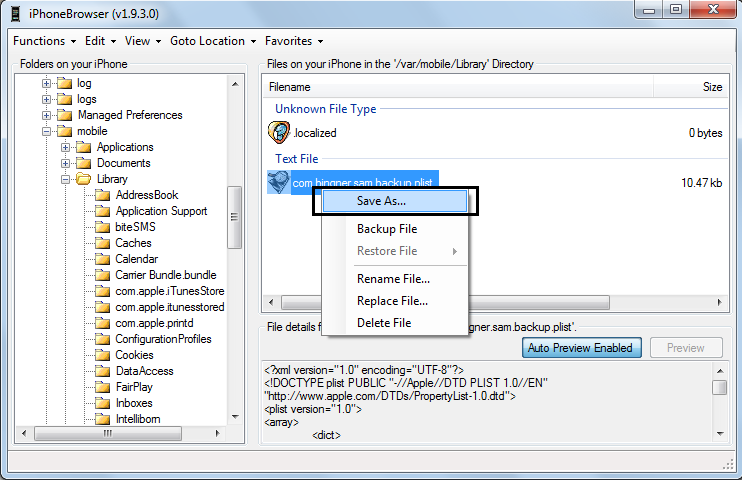Click the Documents folder icon
Viewport: 742px width, 480px height.
click(84, 164)
